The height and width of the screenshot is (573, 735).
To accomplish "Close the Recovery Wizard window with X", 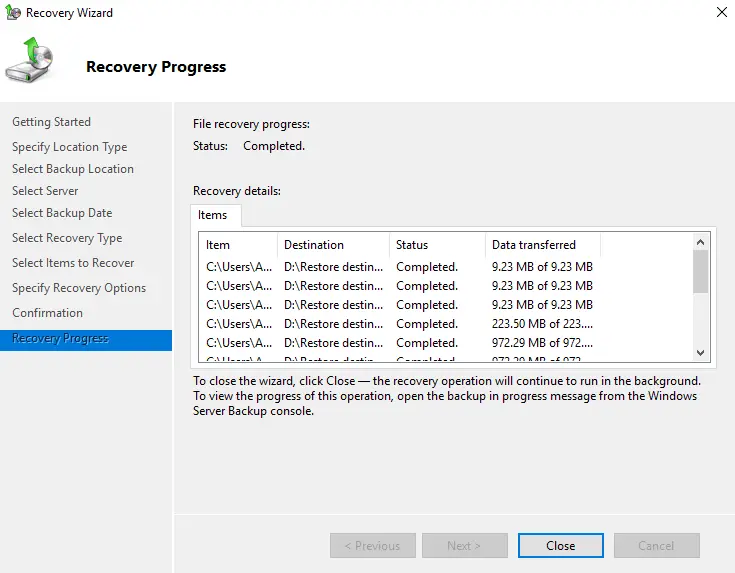I will 721,13.
